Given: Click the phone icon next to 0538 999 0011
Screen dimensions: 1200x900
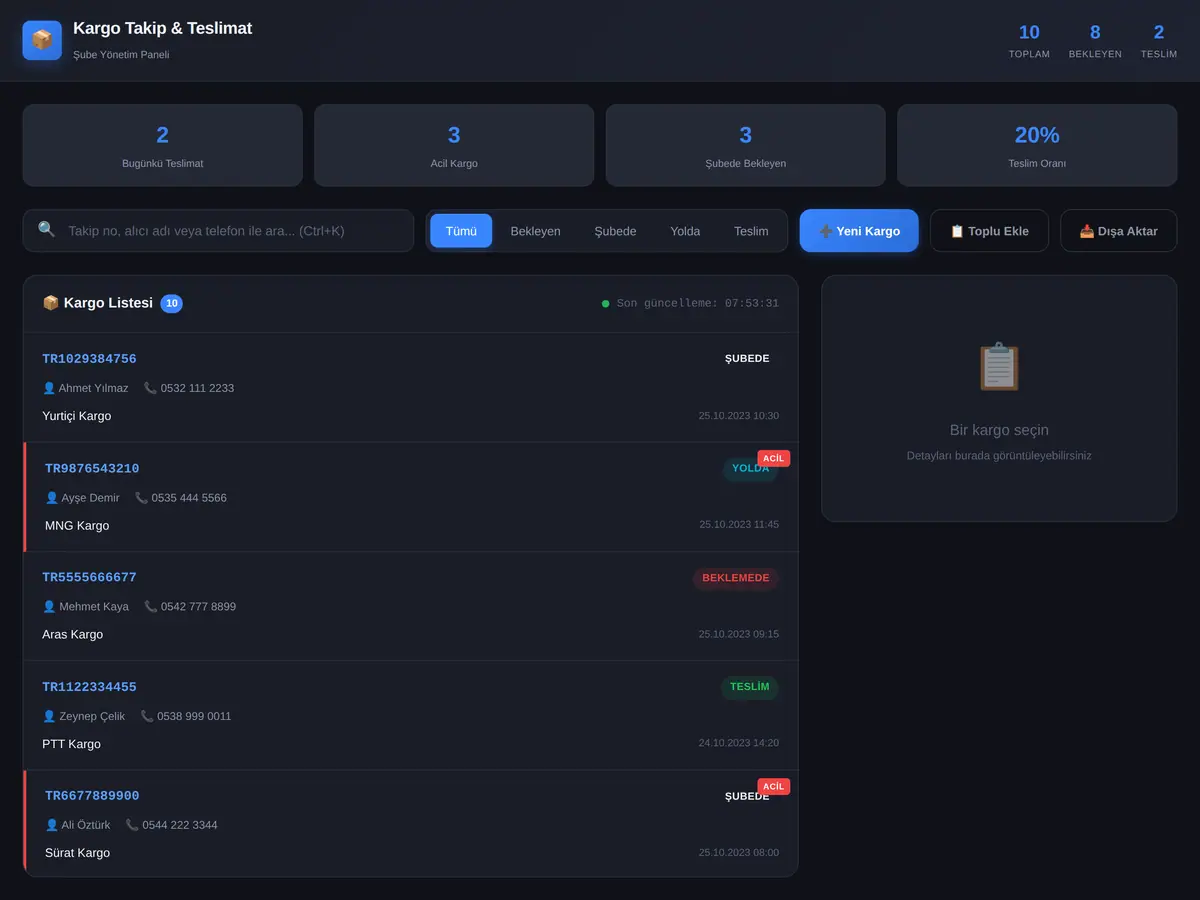Looking at the screenshot, I should pyautogui.click(x=147, y=716).
